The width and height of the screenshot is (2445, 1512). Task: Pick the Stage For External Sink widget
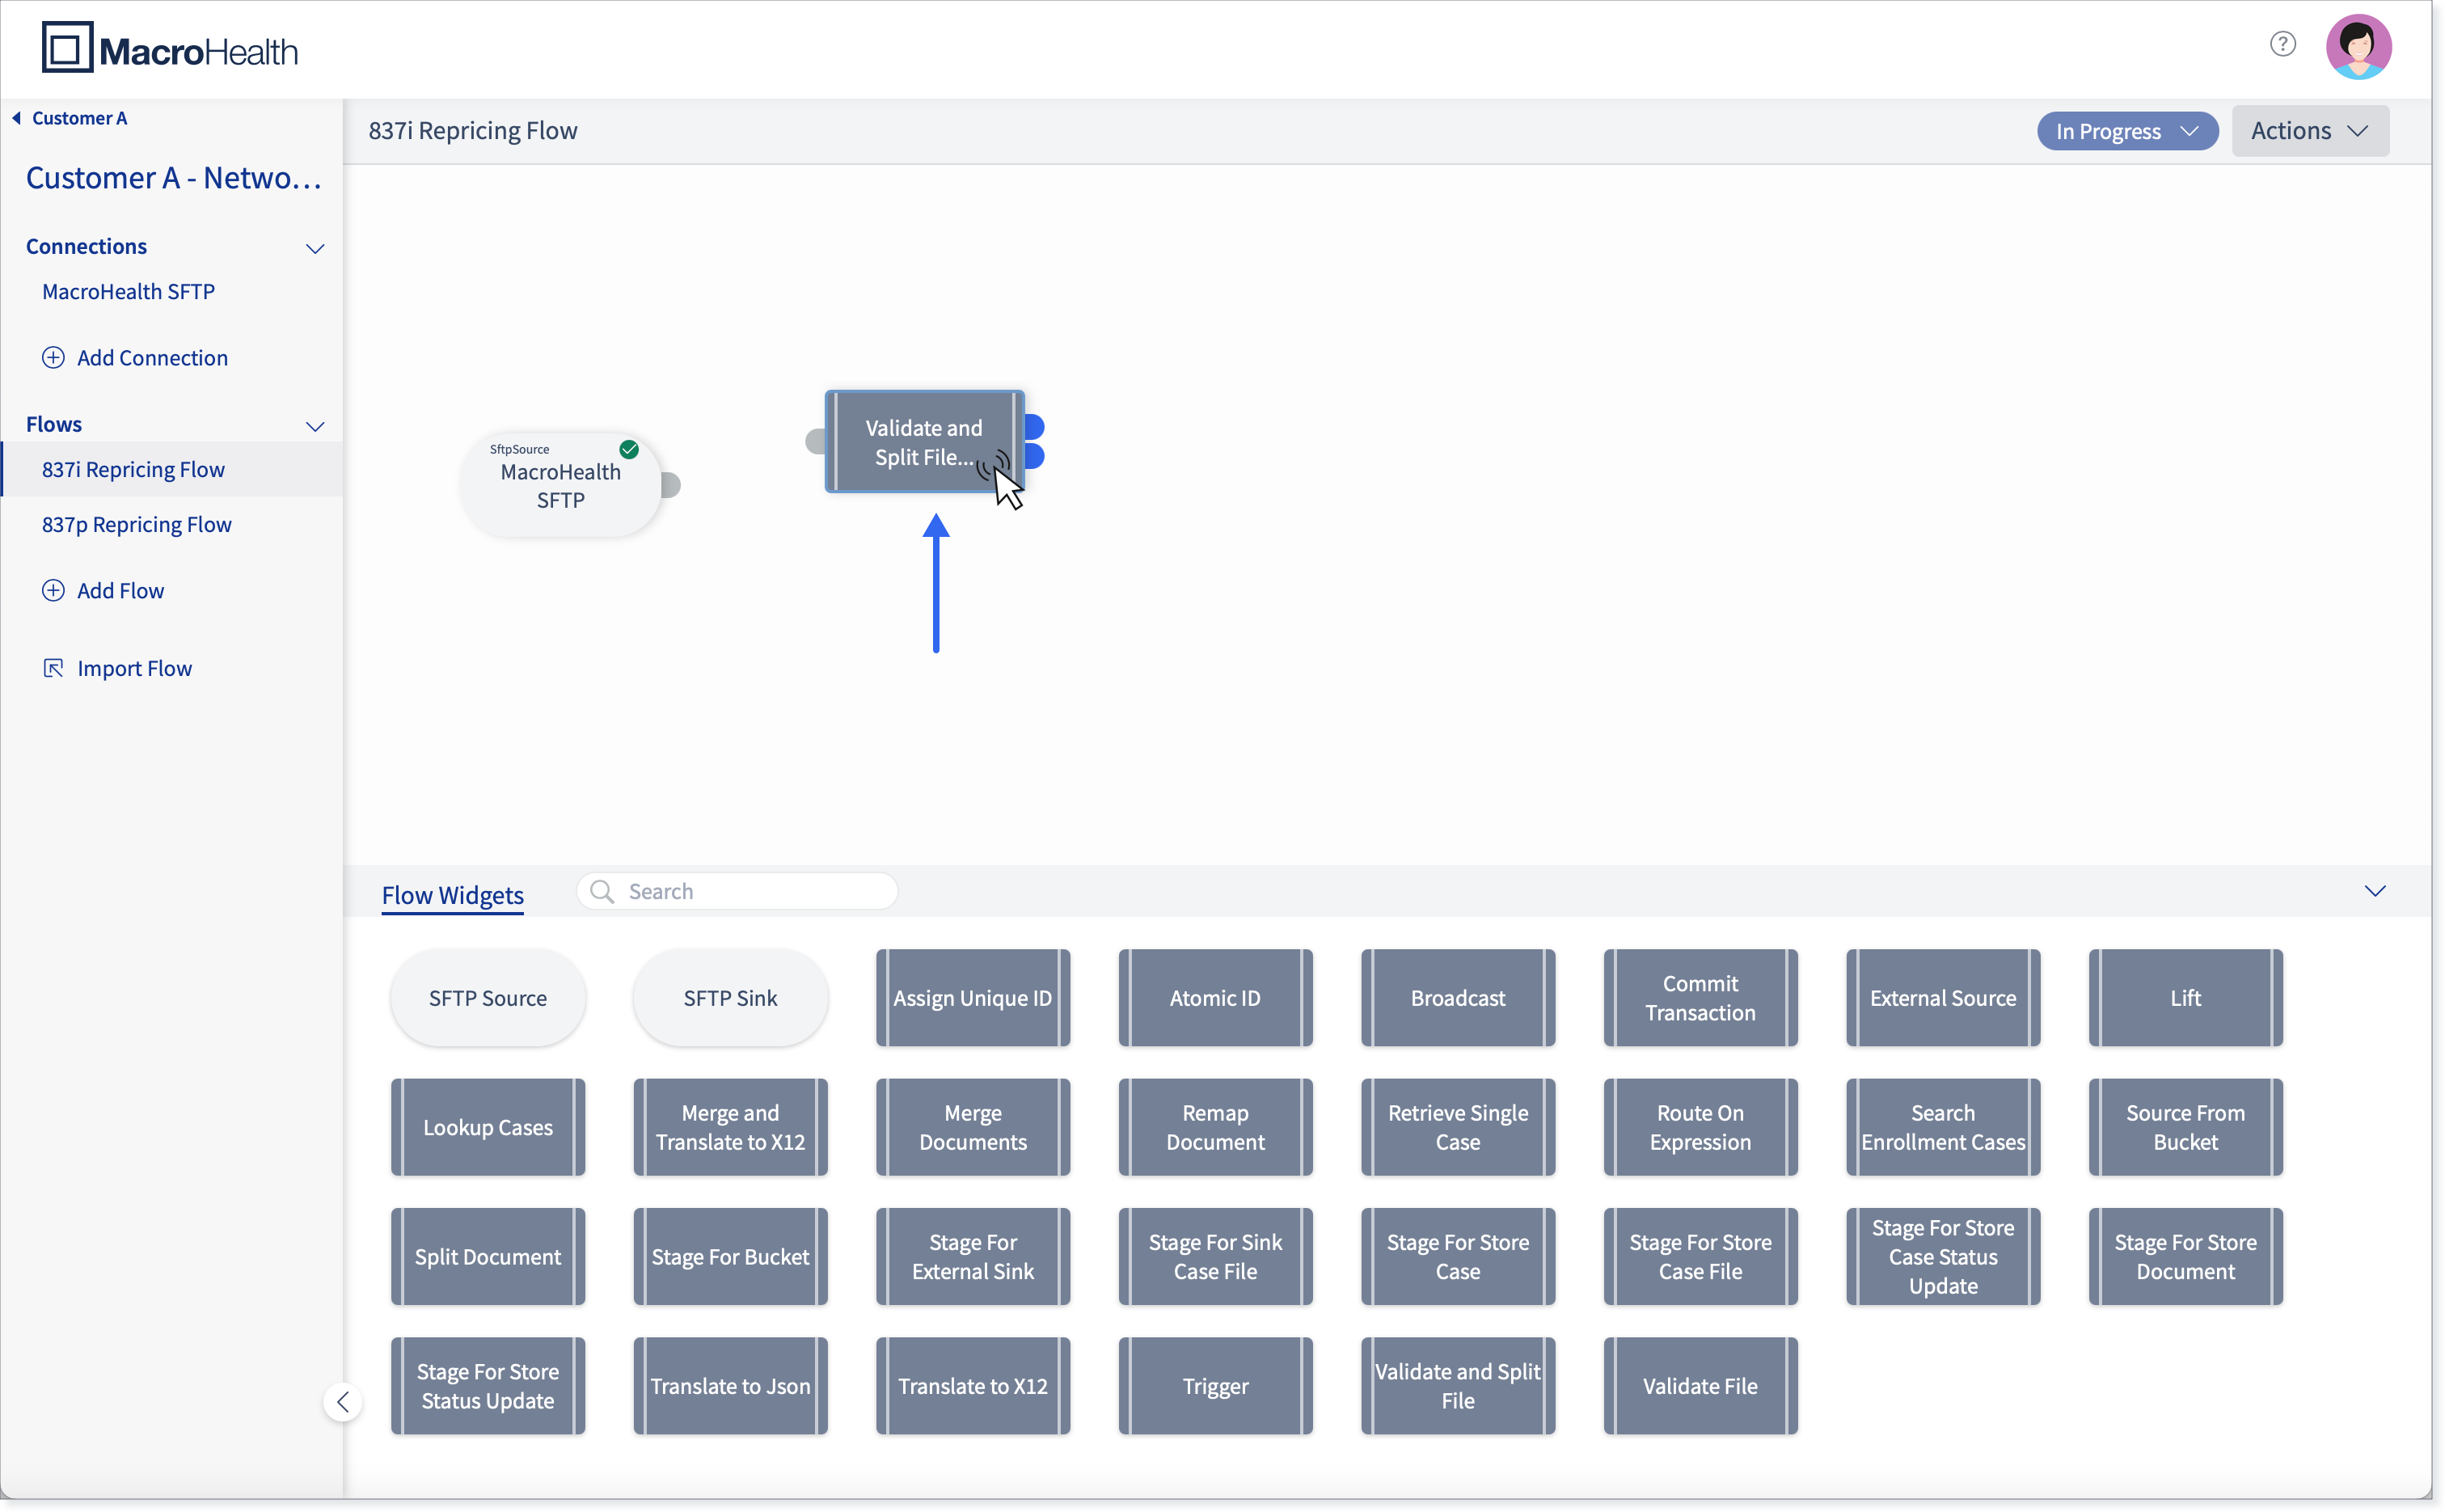point(973,1256)
